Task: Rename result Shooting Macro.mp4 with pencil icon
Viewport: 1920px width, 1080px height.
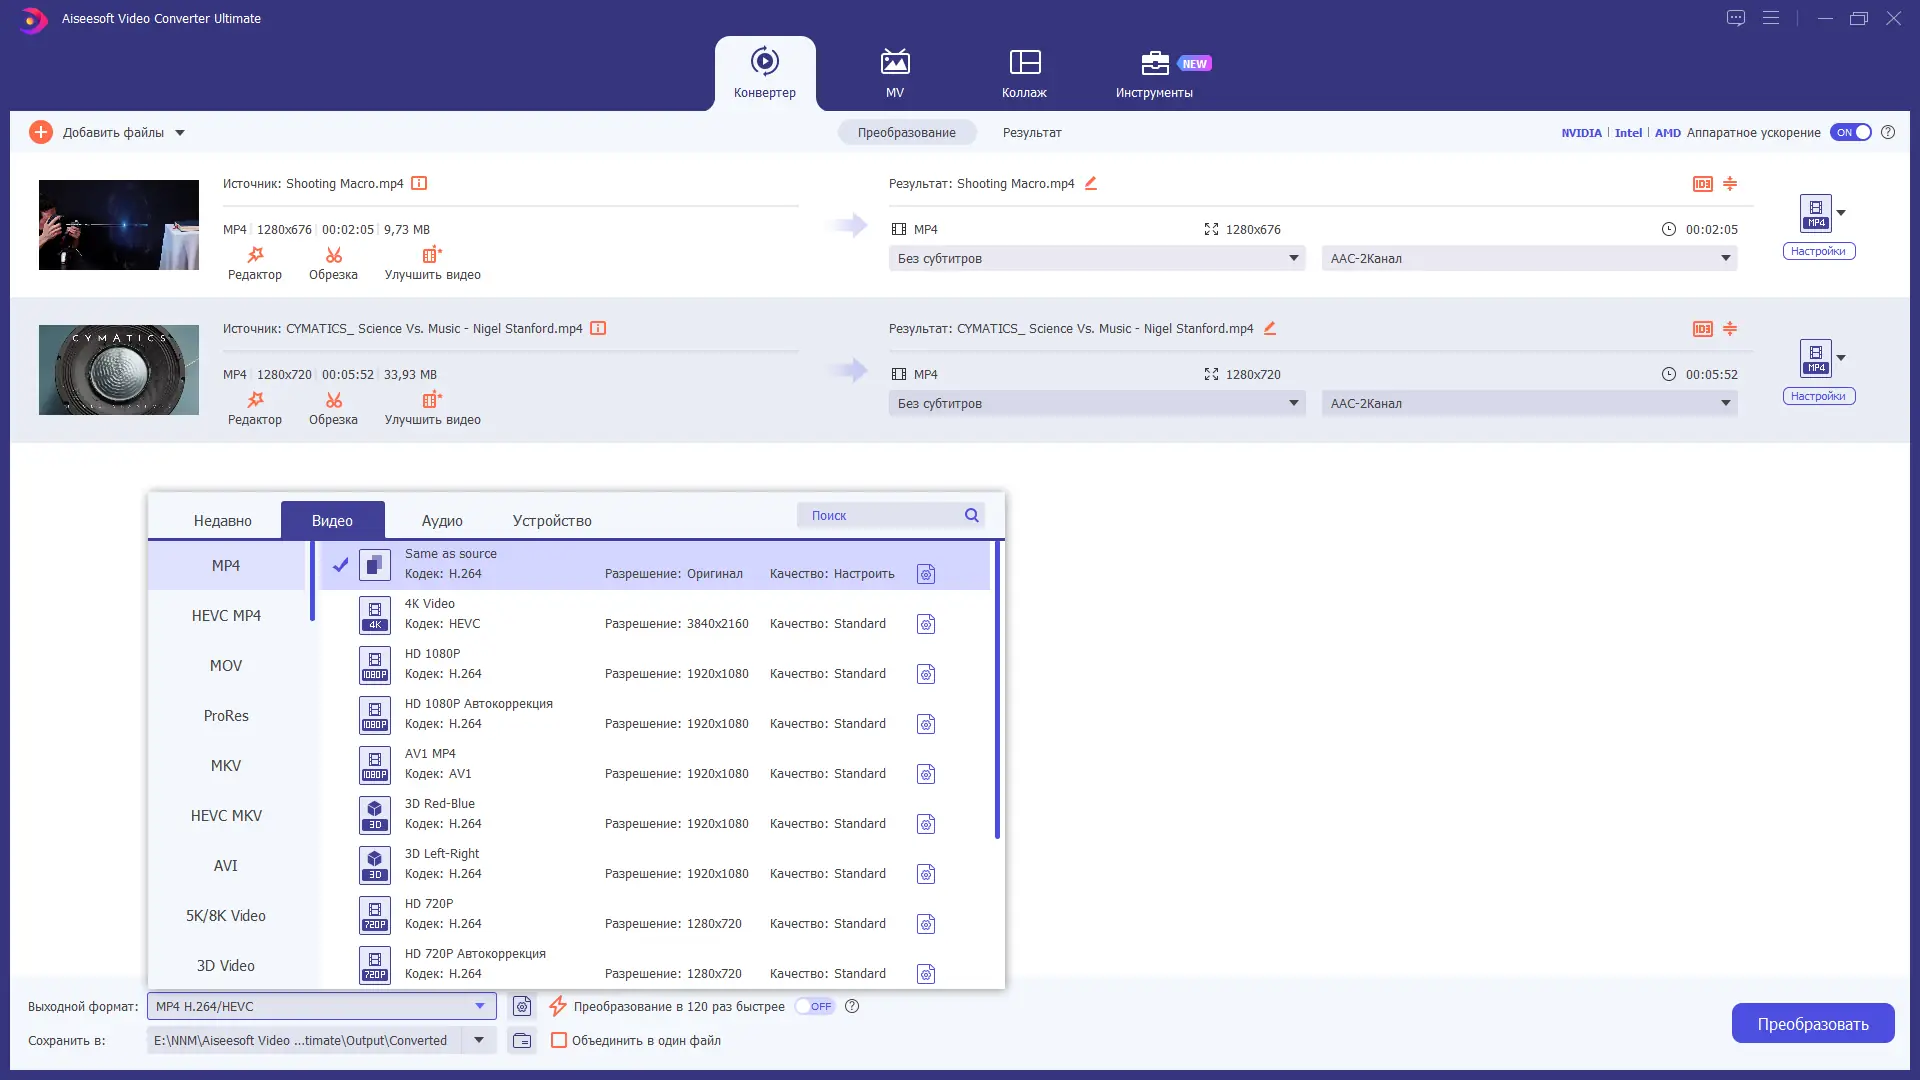Action: point(1091,183)
